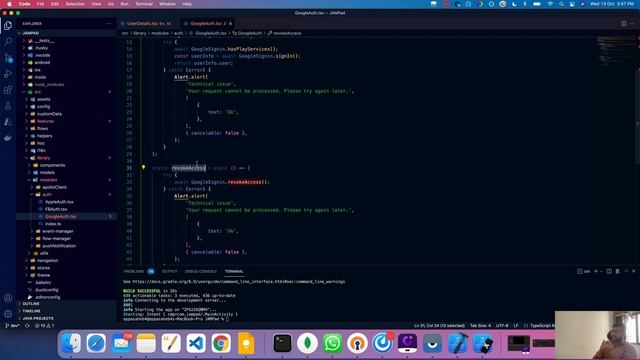The image size is (640, 360).
Task: Open the Docker whale view in activity bar
Action: pos(8,138)
